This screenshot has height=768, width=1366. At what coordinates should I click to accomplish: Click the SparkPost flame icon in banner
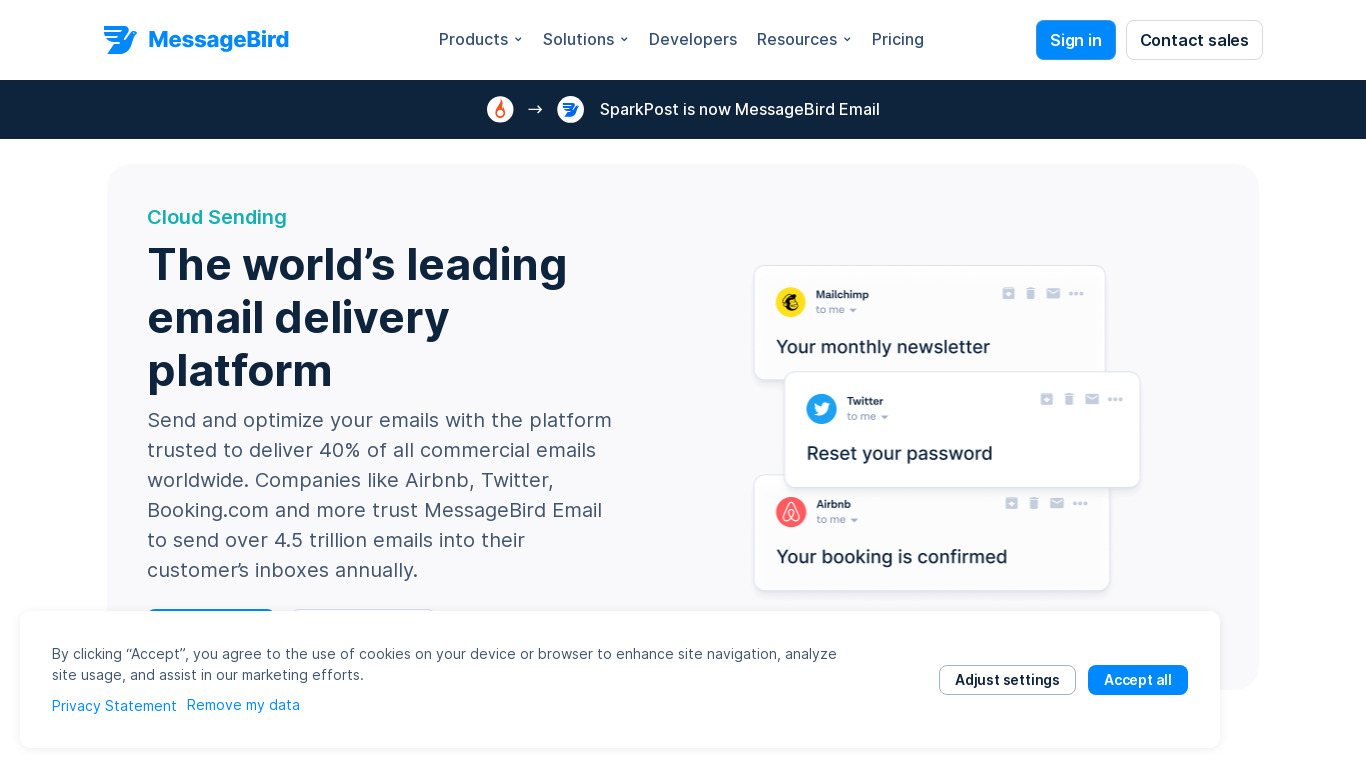[500, 109]
